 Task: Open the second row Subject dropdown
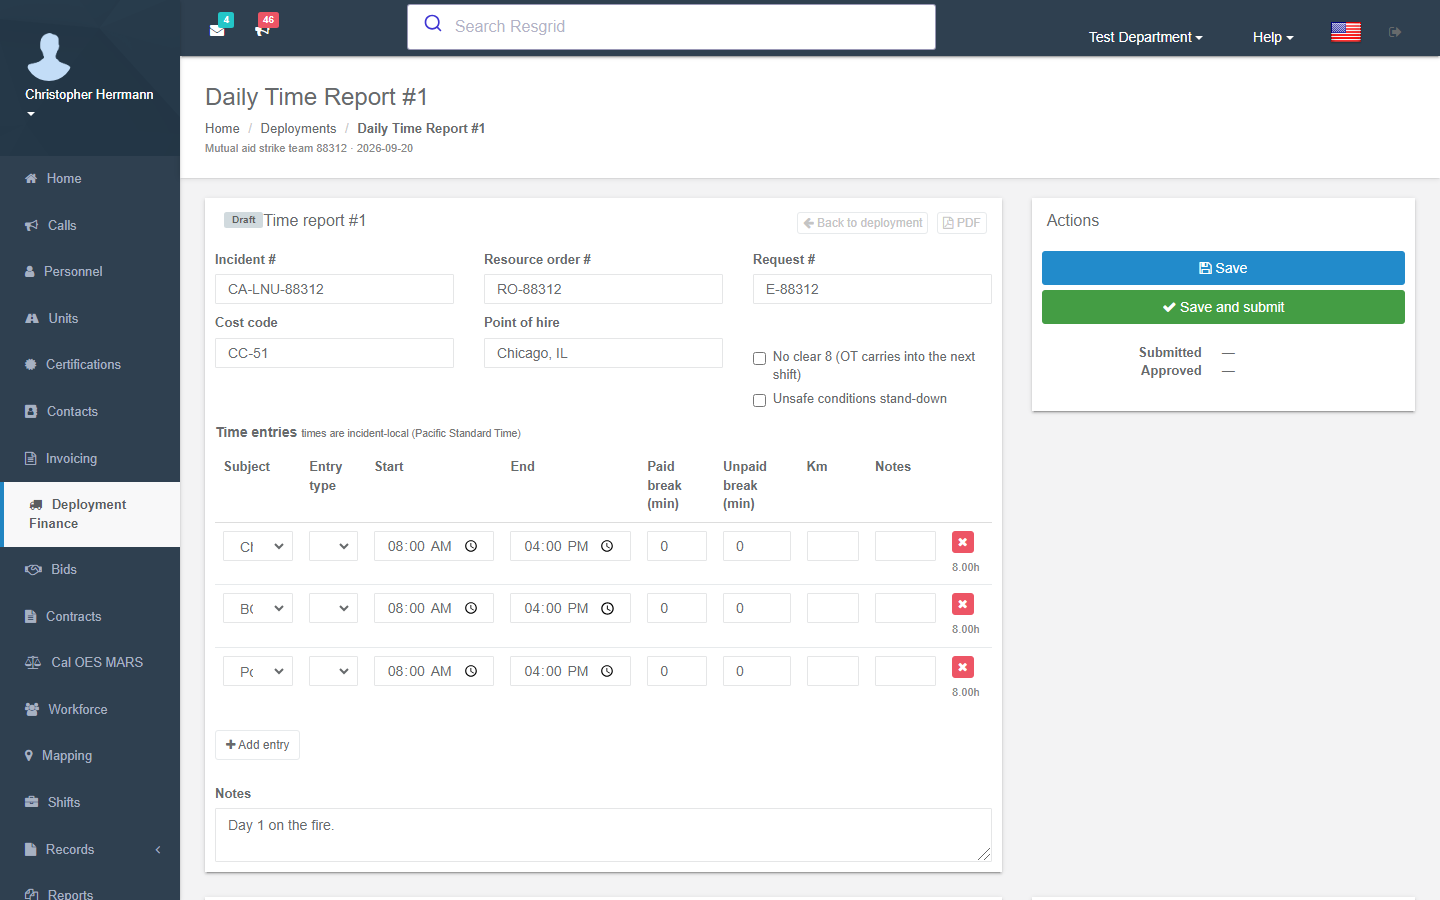258,608
